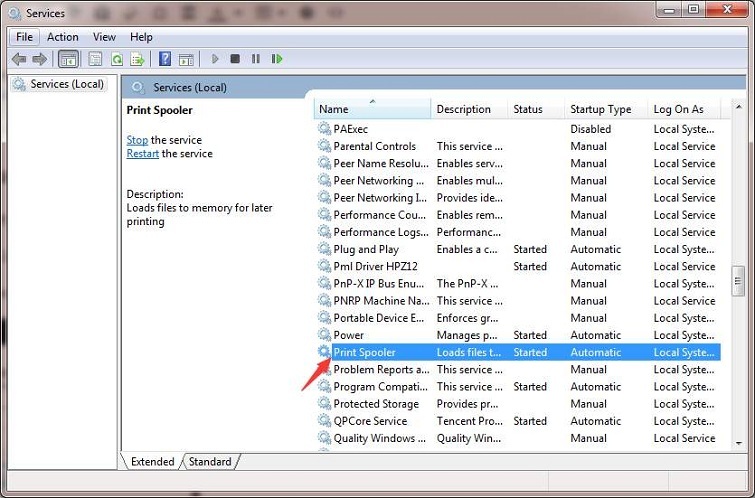This screenshot has width=755, height=498.
Task: Click the Stop the service link
Action: [137, 140]
